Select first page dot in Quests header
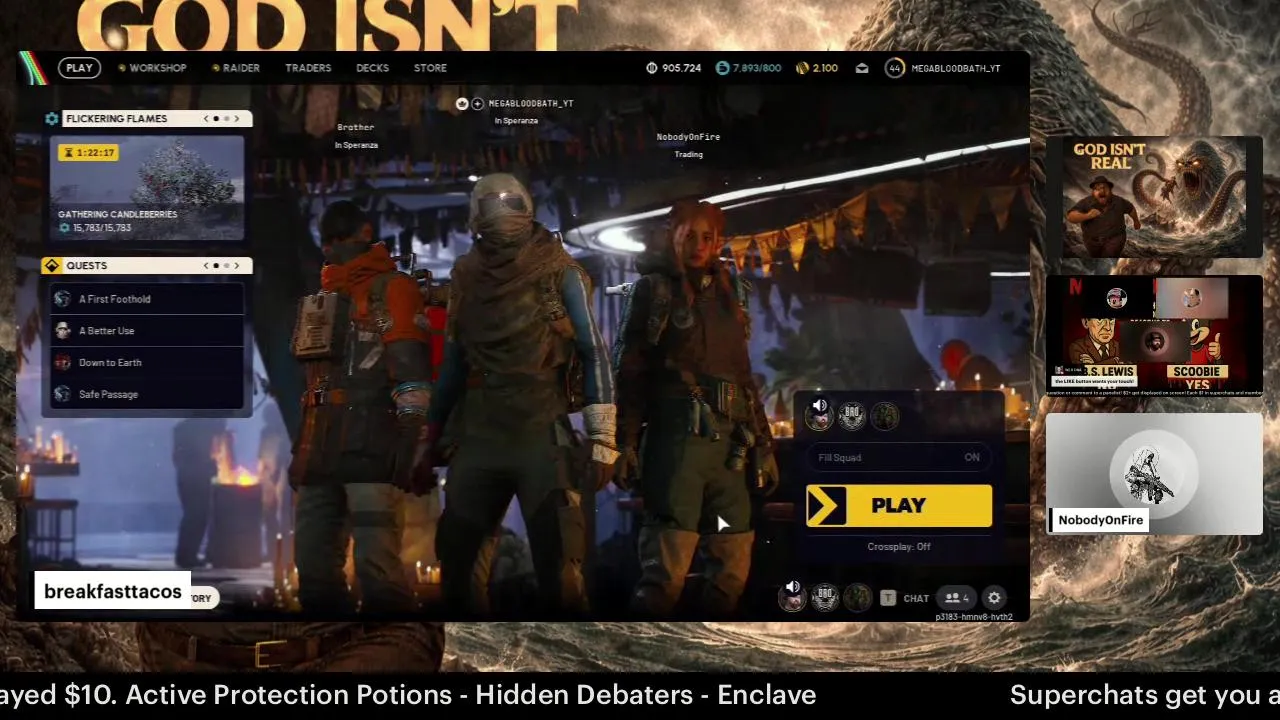Image resolution: width=1280 pixels, height=720 pixels. point(216,266)
